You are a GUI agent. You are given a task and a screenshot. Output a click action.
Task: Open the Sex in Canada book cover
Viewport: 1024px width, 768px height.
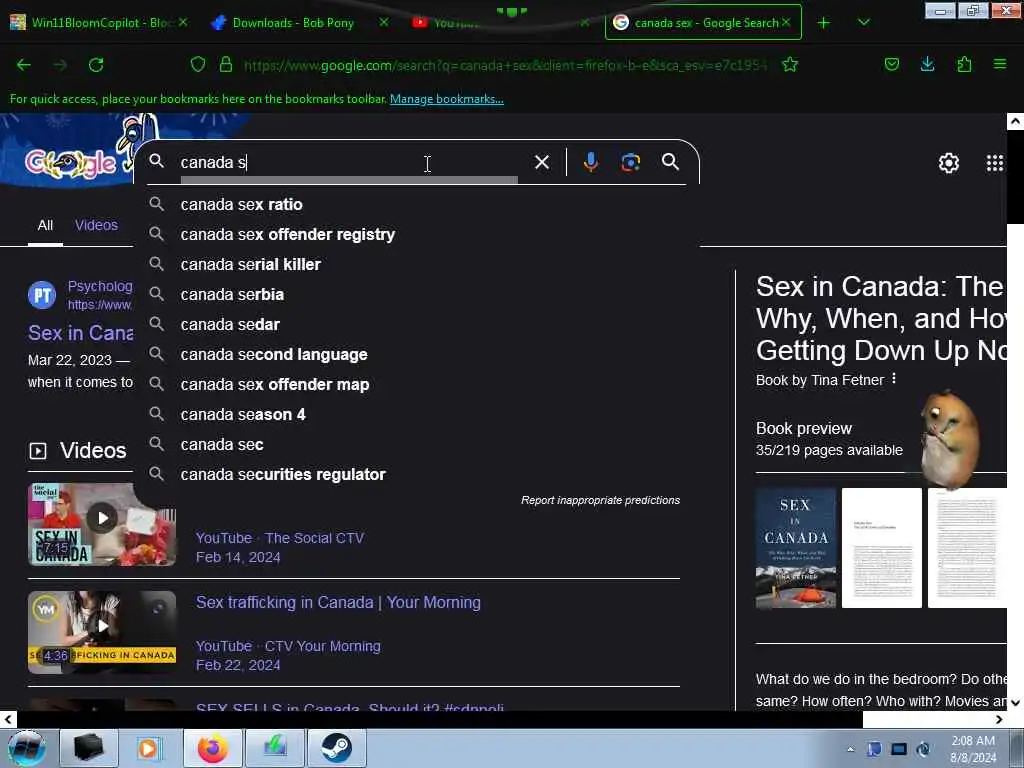(795, 548)
